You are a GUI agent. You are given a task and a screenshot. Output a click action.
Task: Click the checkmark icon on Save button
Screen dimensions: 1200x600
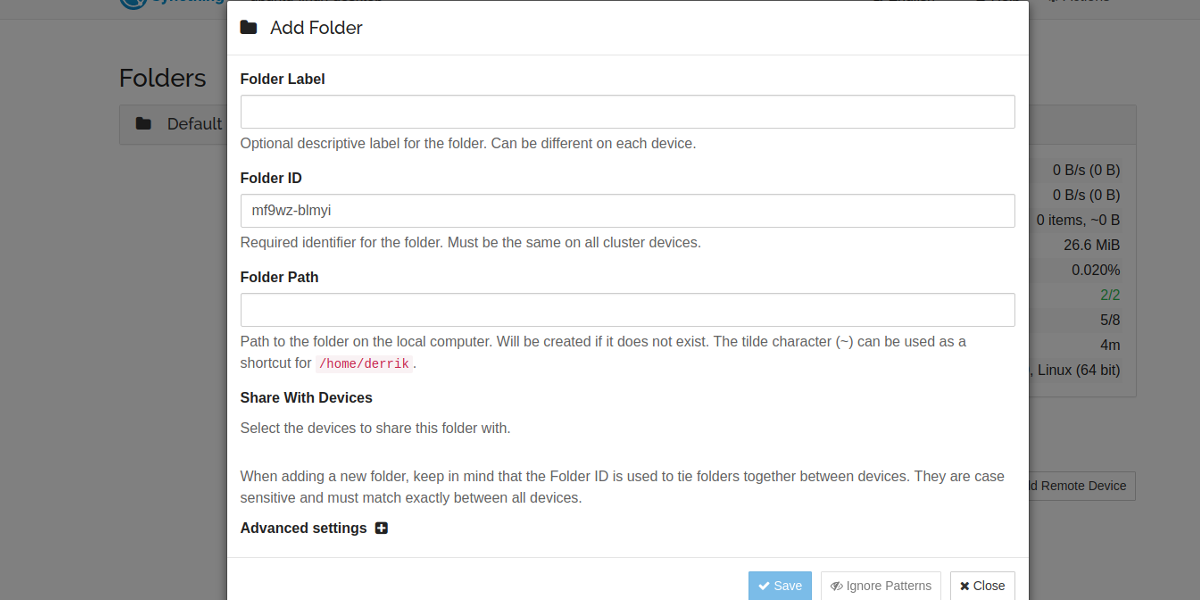(x=764, y=586)
